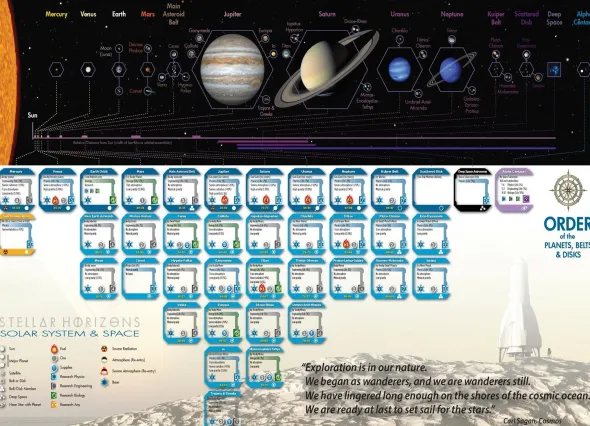This screenshot has height=426, width=590.
Task: Click the Triton circle above Neptune
Action: pos(452,40)
